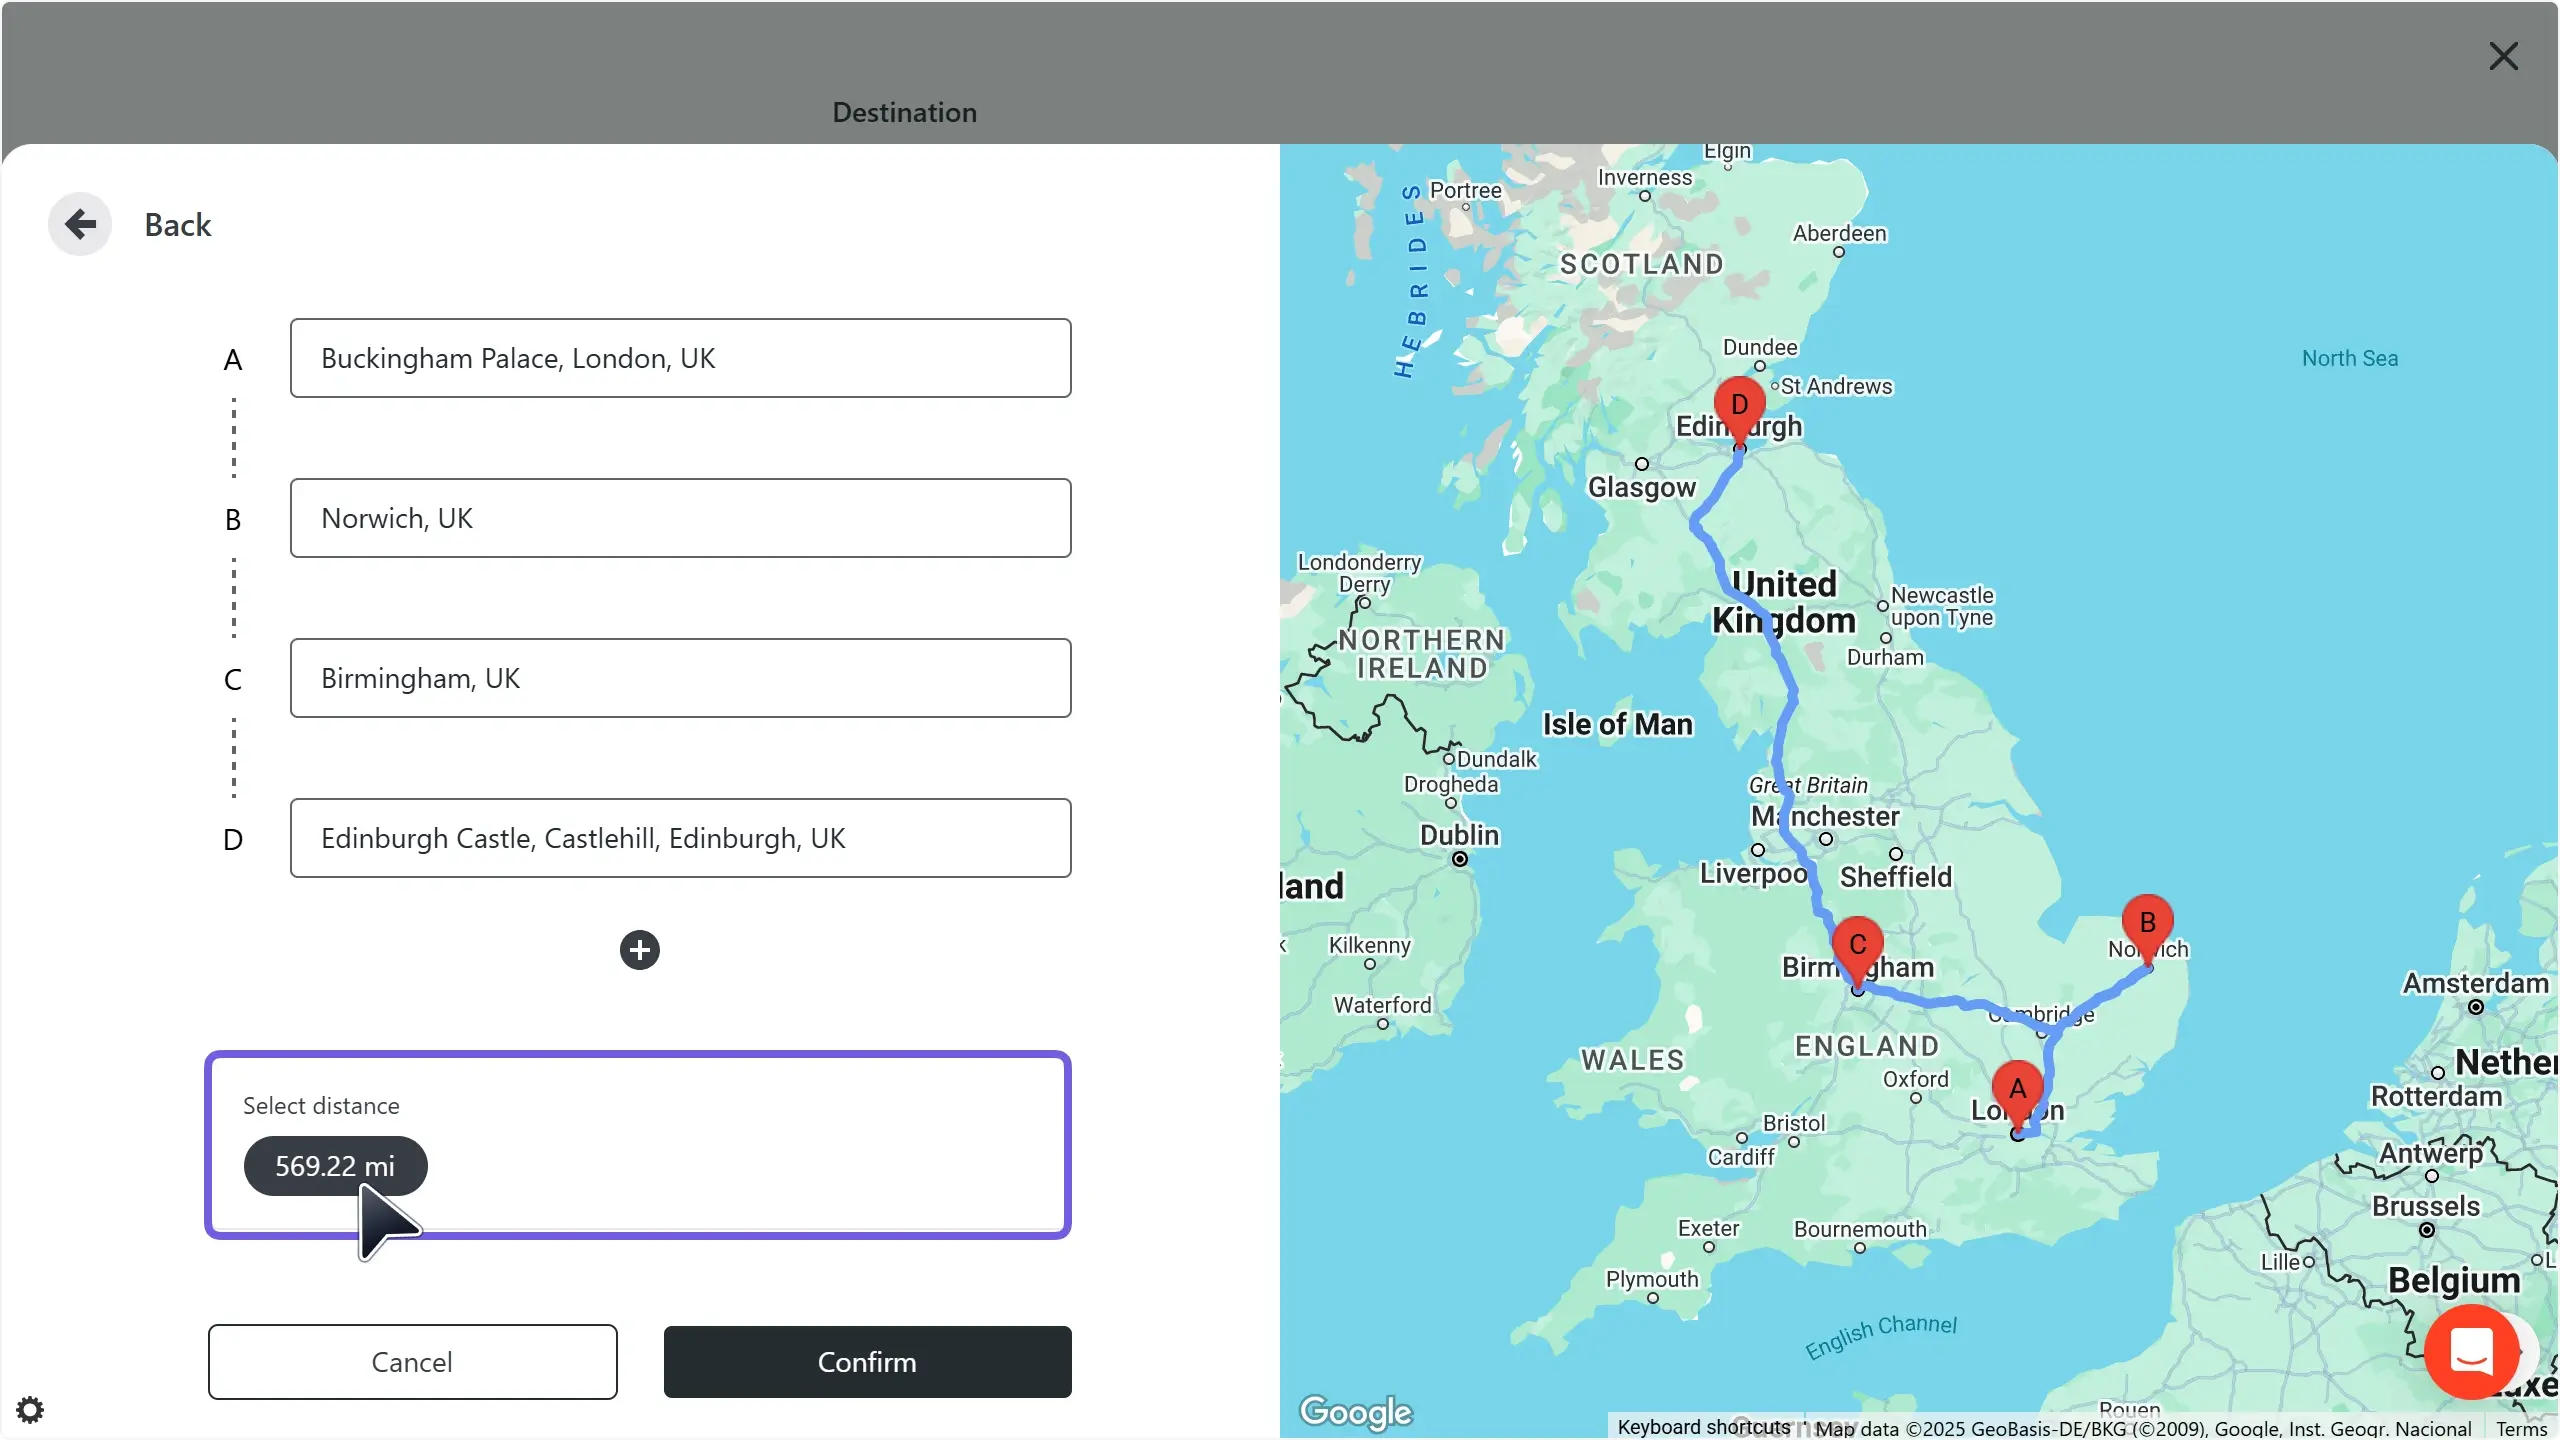
Task: Edit the Edinburgh Castle destination field
Action: [680, 838]
